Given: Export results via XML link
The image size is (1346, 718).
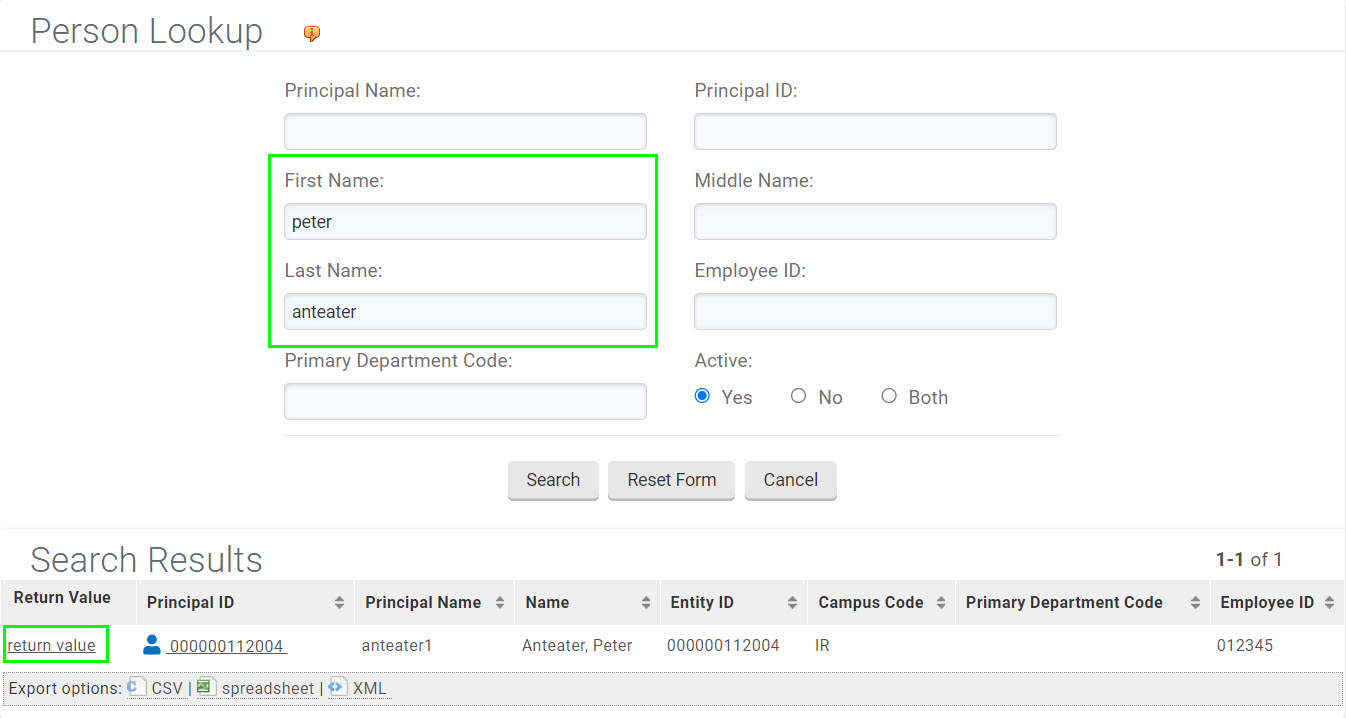Looking at the screenshot, I should coord(369,688).
